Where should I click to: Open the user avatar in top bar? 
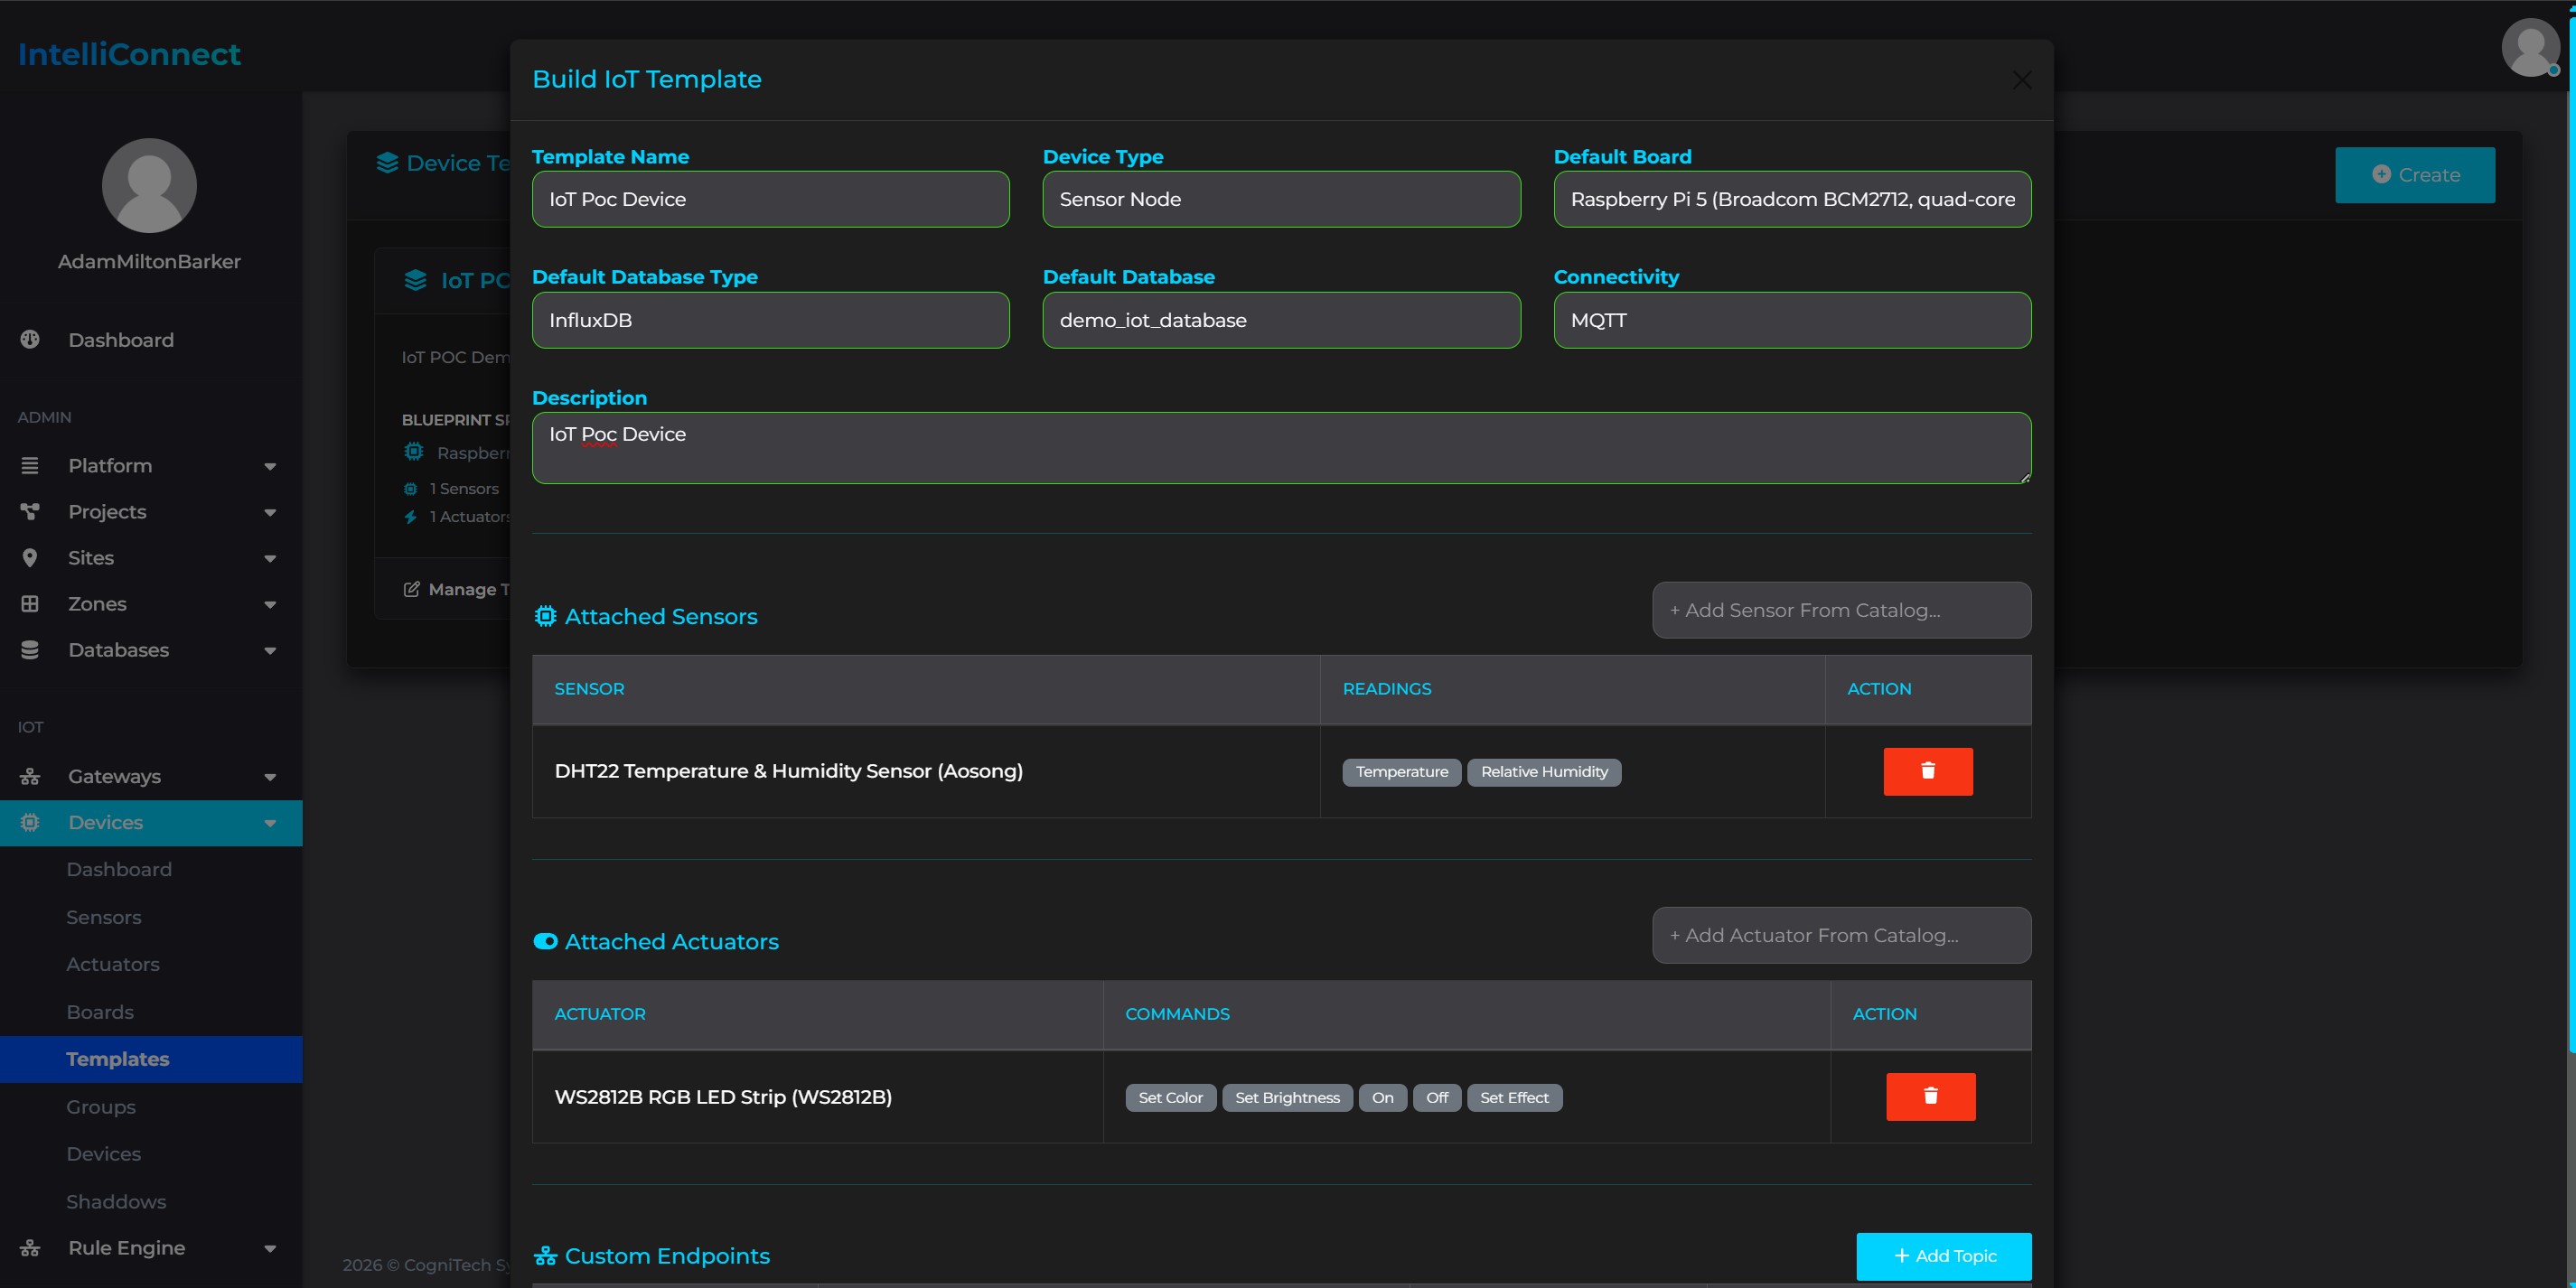click(x=2531, y=47)
